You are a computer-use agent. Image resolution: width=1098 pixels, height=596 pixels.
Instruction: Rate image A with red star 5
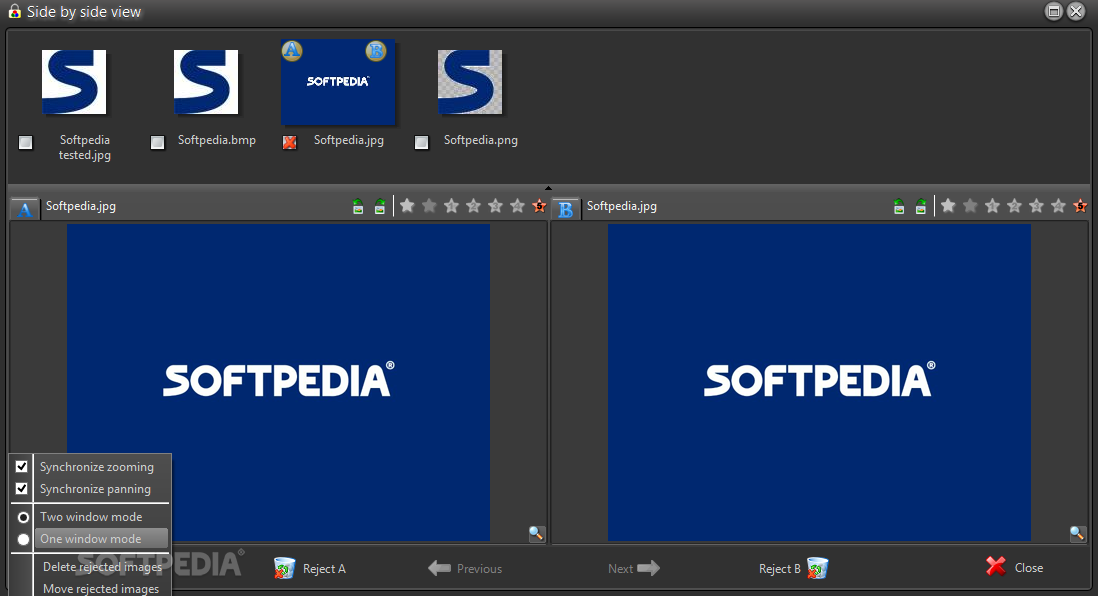click(x=539, y=206)
